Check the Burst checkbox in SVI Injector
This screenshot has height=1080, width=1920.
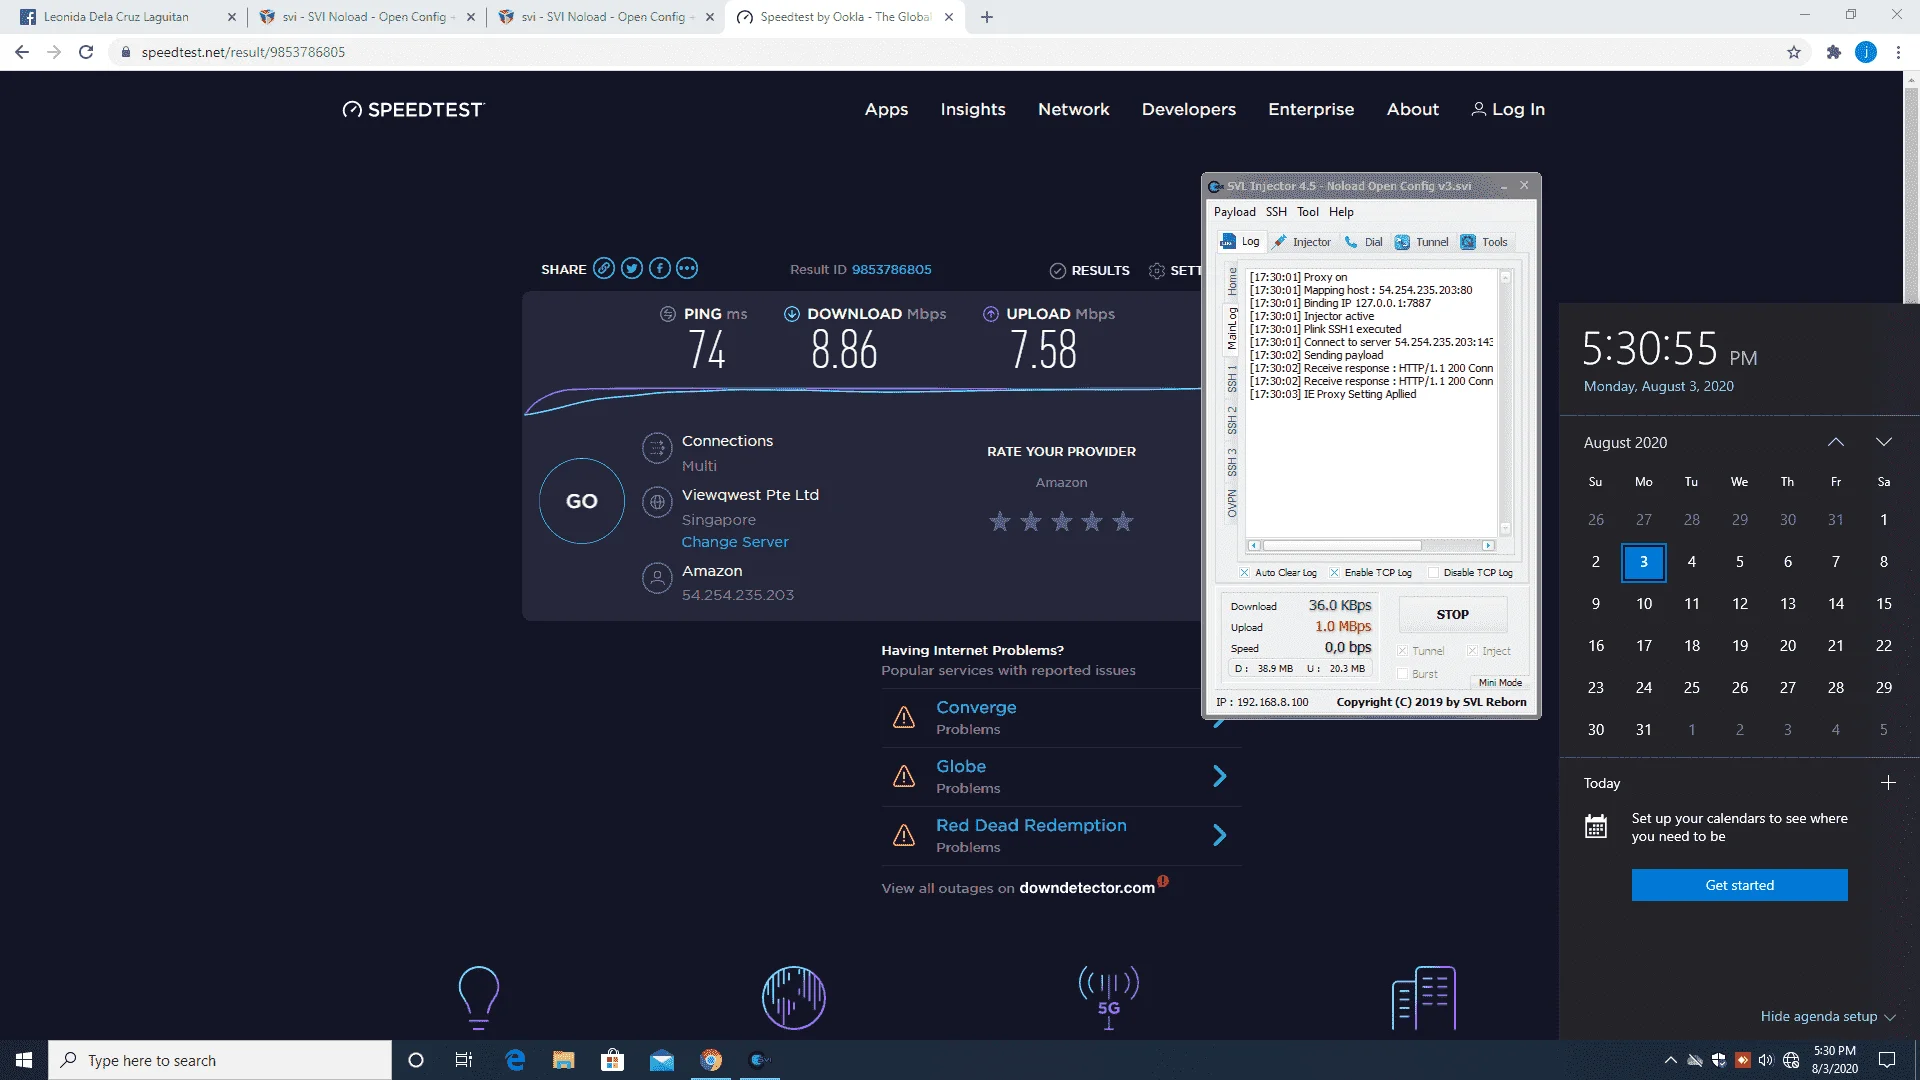1402,674
